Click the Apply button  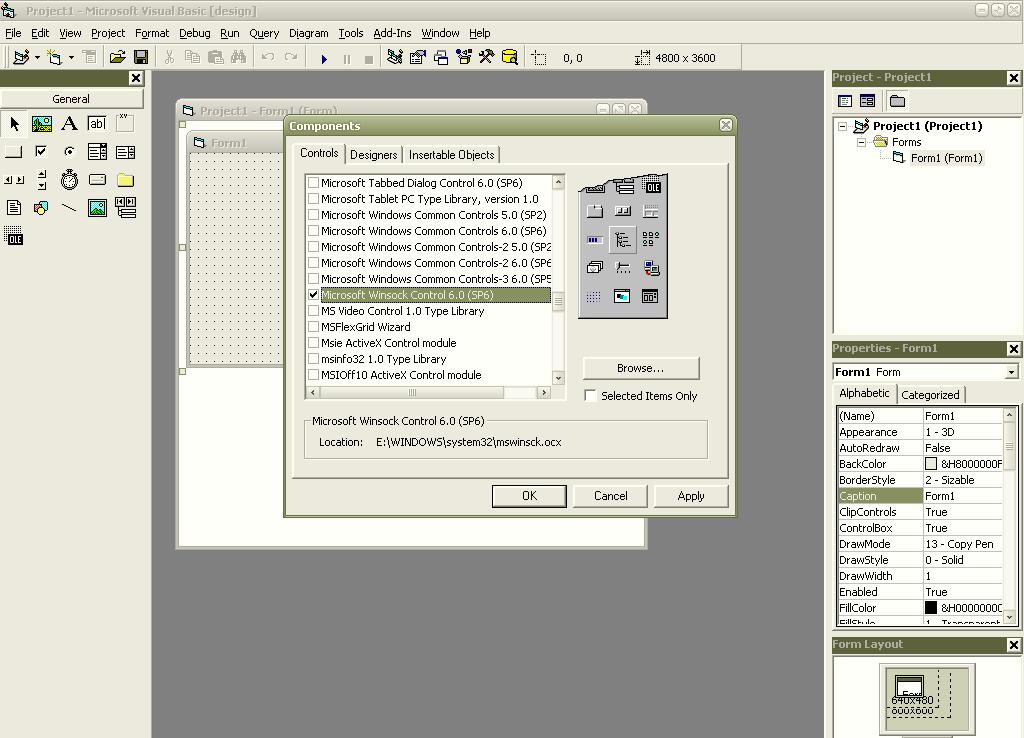tap(691, 496)
